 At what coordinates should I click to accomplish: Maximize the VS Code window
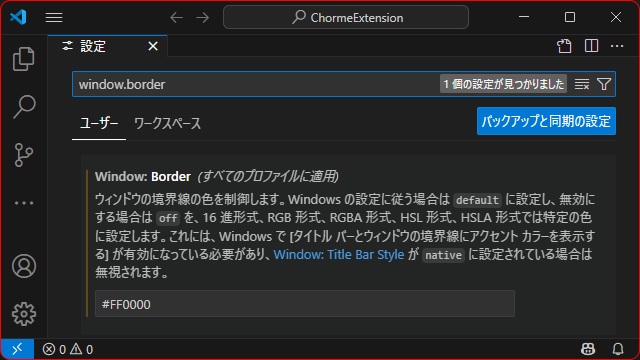[x=570, y=17]
